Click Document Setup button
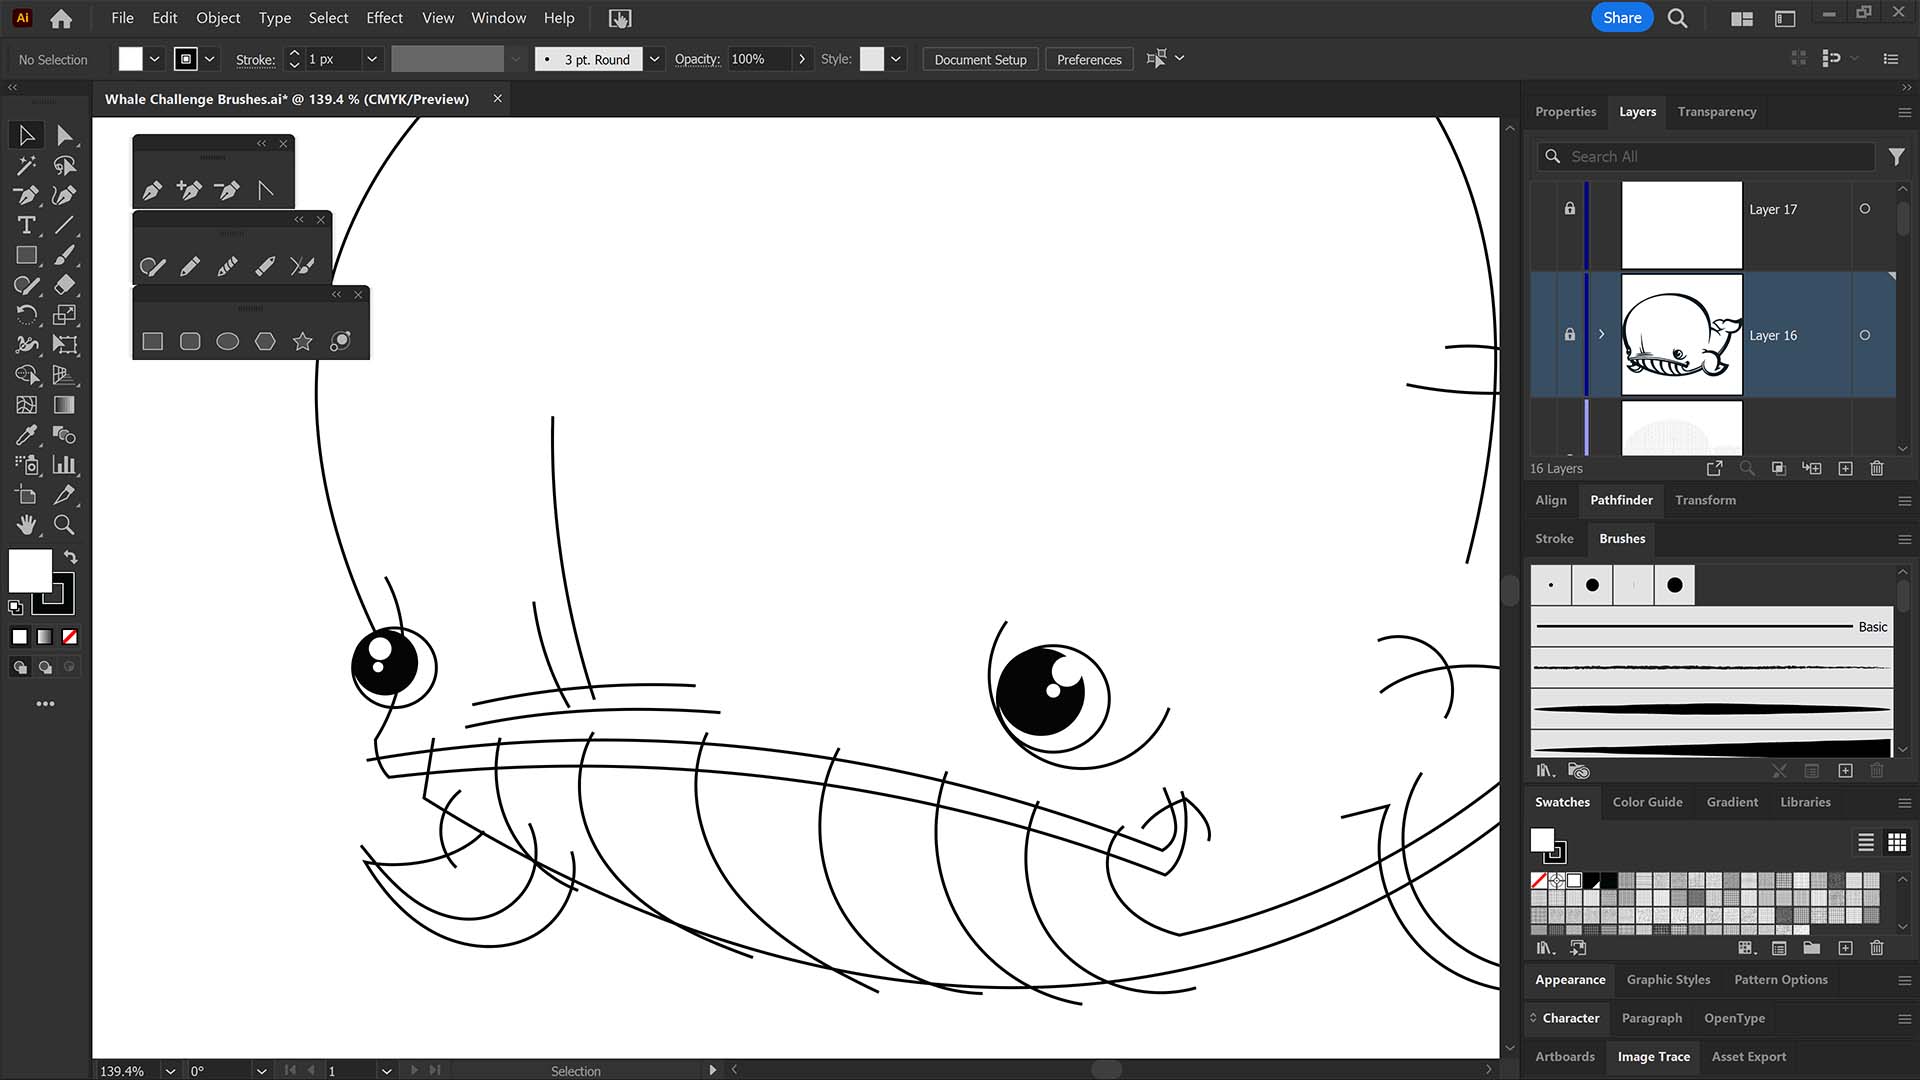1920x1080 pixels. (x=980, y=59)
